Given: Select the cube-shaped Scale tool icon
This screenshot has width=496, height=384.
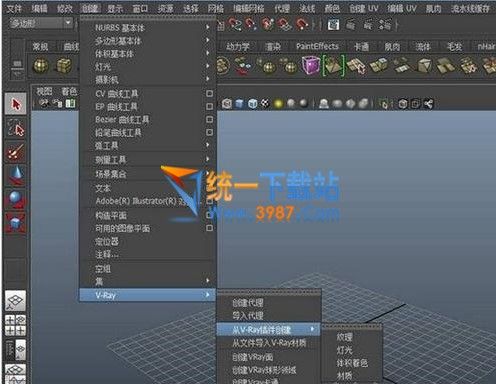Looking at the screenshot, I should point(16,223).
